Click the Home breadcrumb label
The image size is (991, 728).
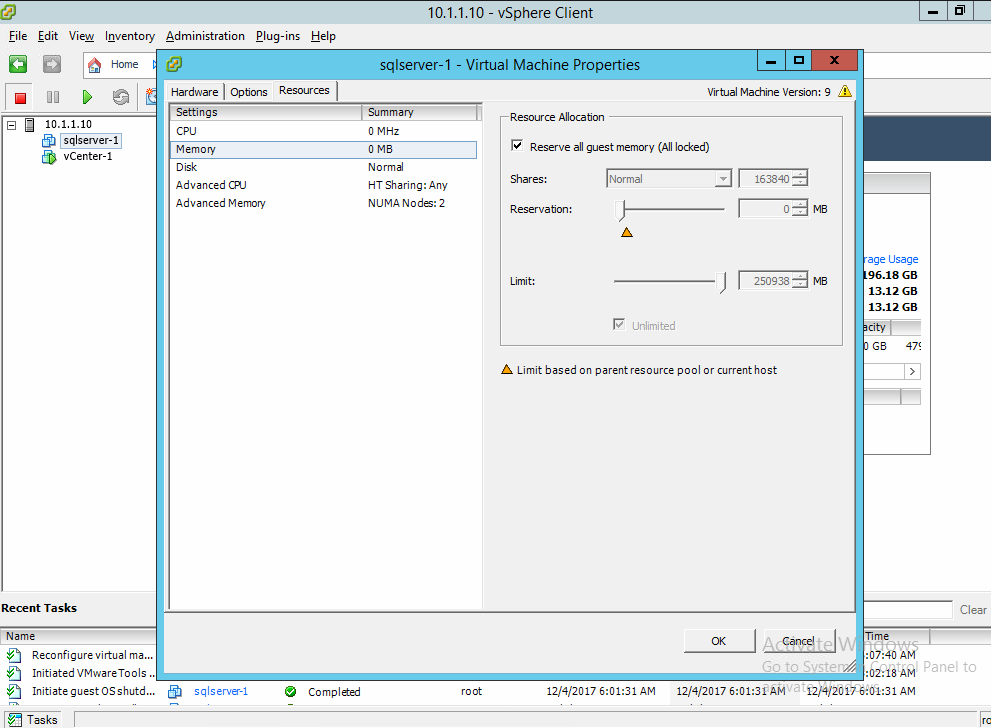[125, 64]
